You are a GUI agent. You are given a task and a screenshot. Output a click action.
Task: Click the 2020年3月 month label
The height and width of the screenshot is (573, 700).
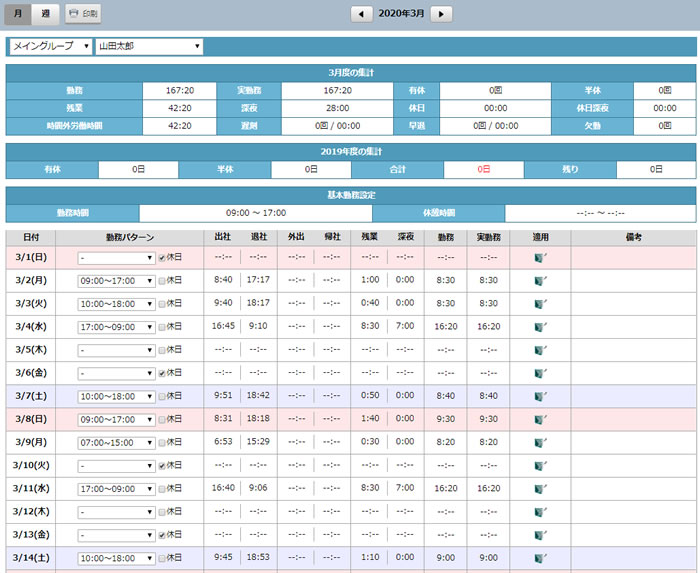(401, 14)
